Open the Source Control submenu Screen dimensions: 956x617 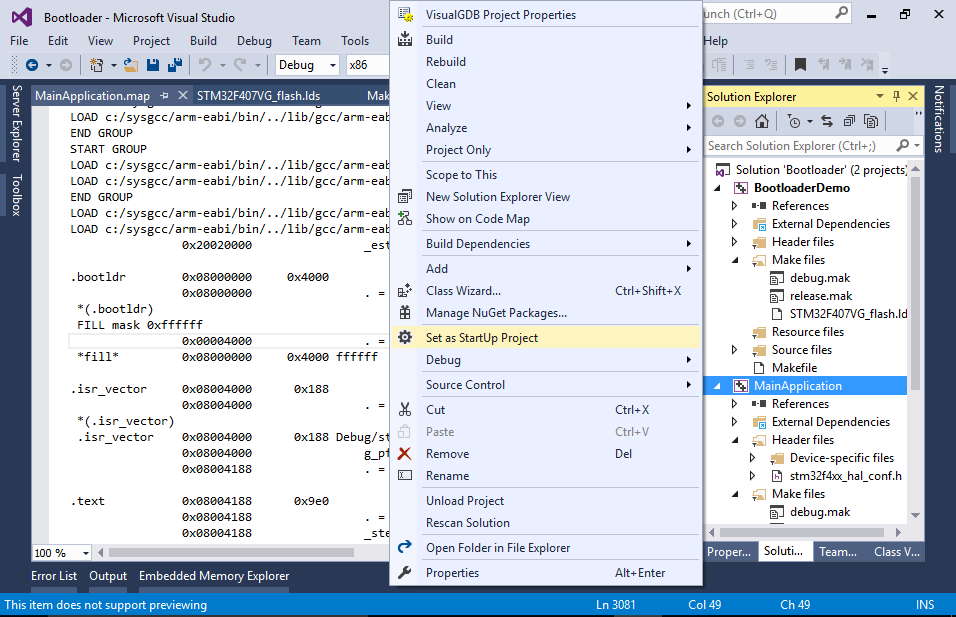[545, 385]
